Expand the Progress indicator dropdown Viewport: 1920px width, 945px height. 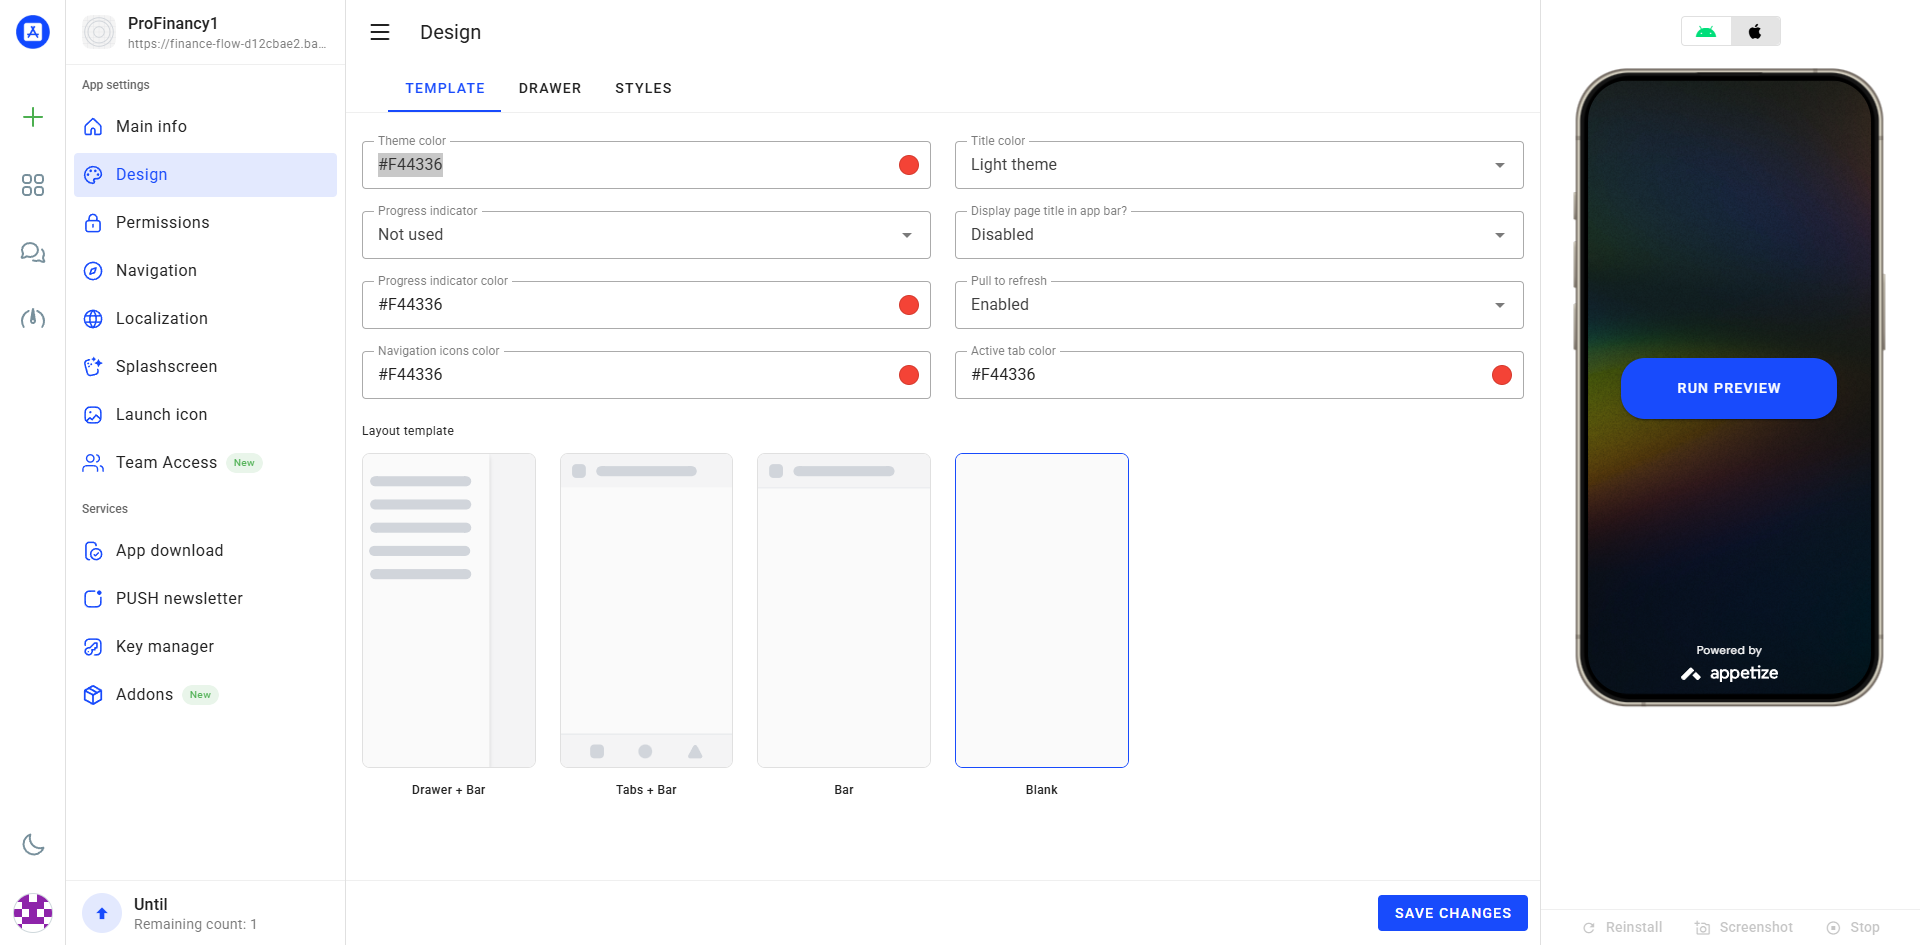point(646,235)
